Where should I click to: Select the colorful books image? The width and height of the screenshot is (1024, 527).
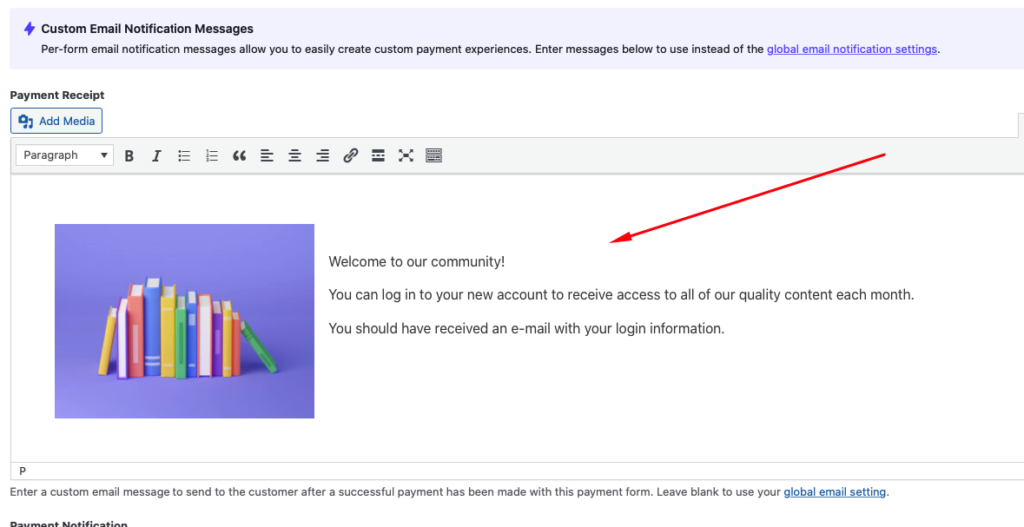point(184,321)
